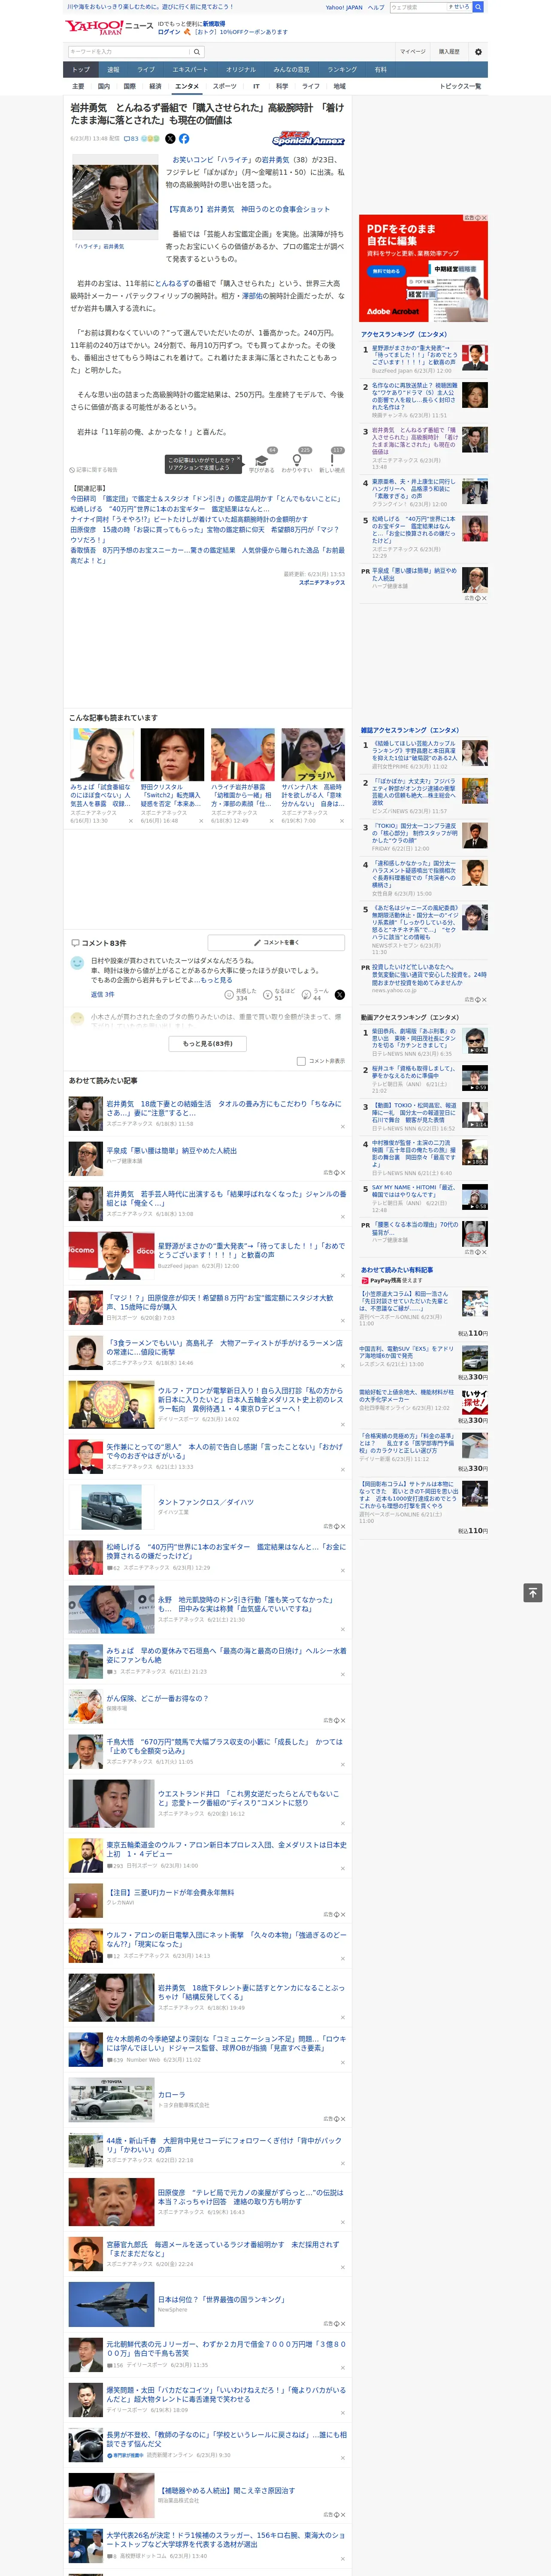Image resolution: width=551 pixels, height=2576 pixels.
Task: Open 'スポニチアネックス' source link below article
Action: (x=321, y=582)
